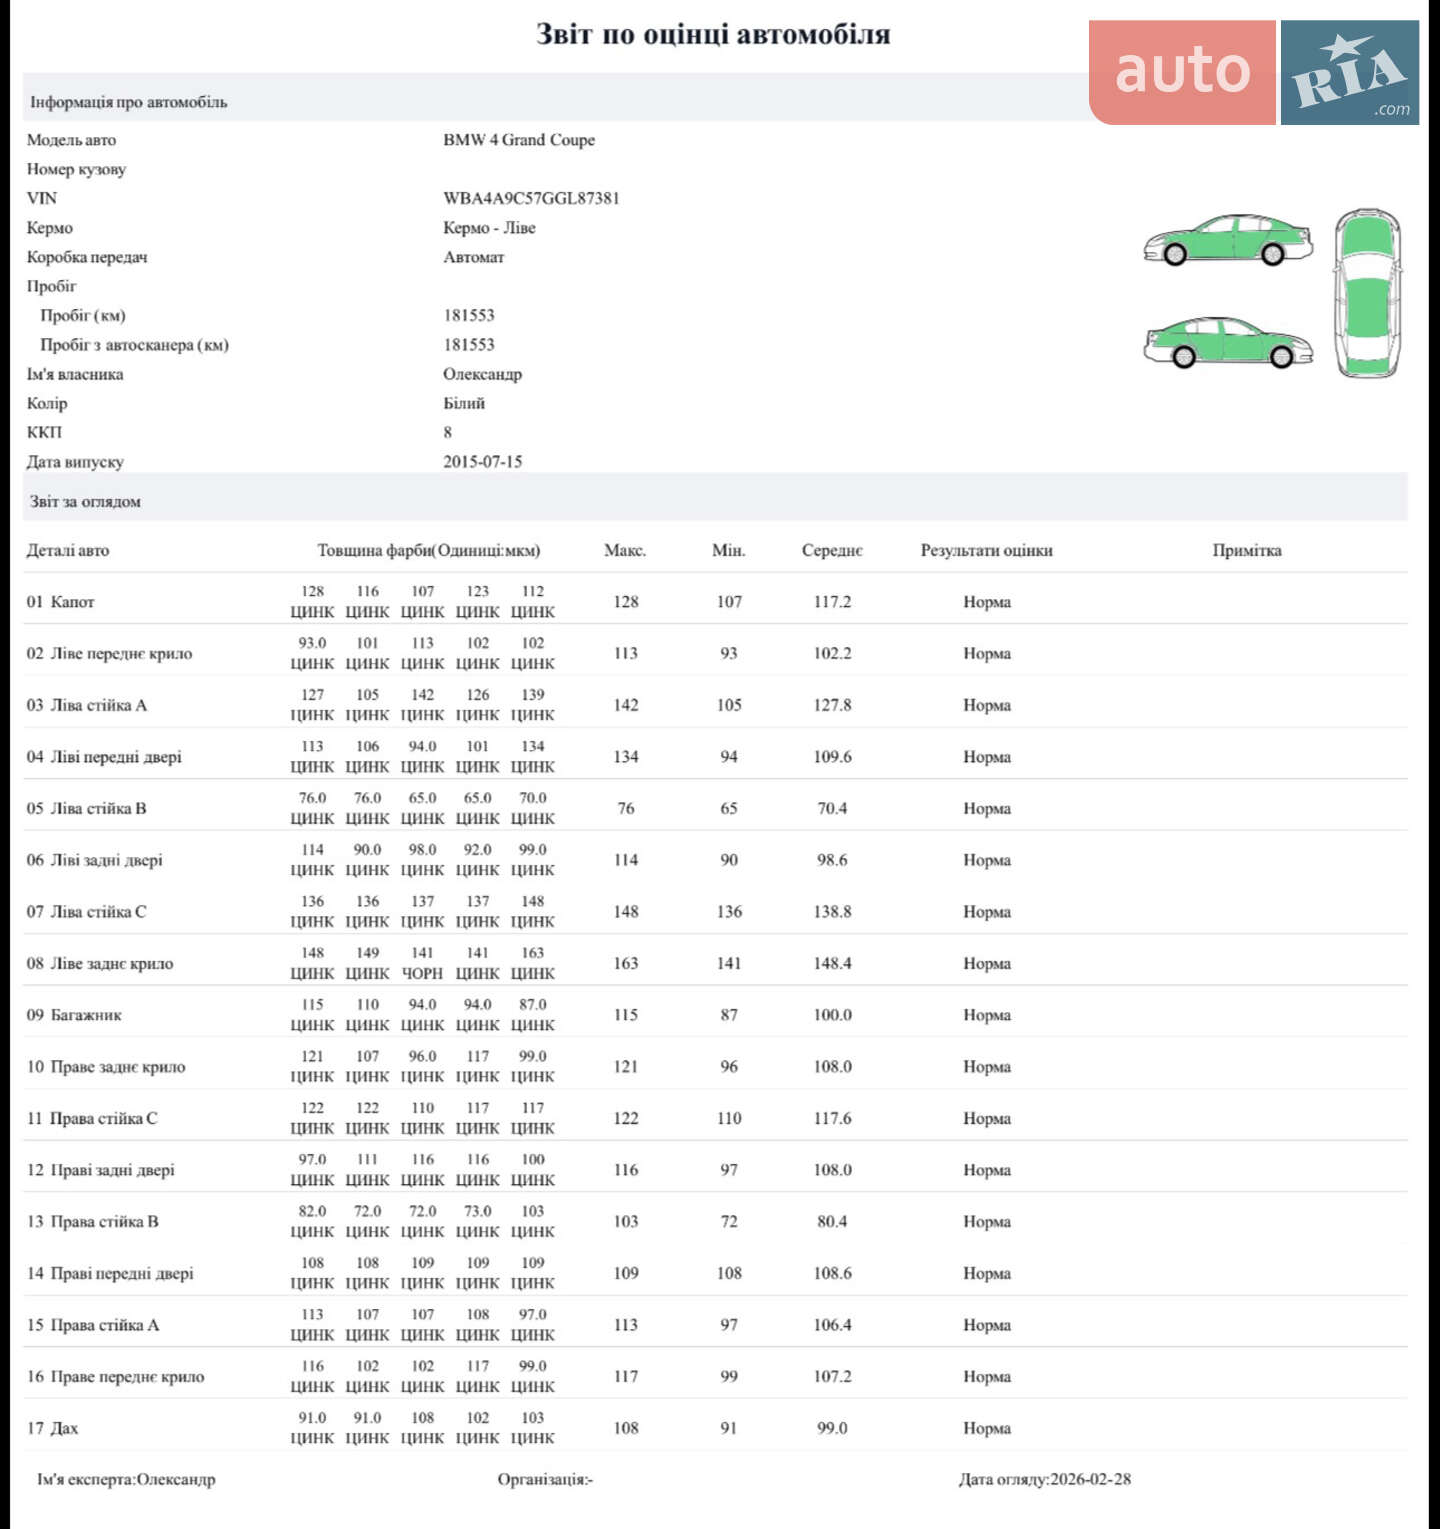Click the inspection date 2026-02-28

point(1090,1479)
